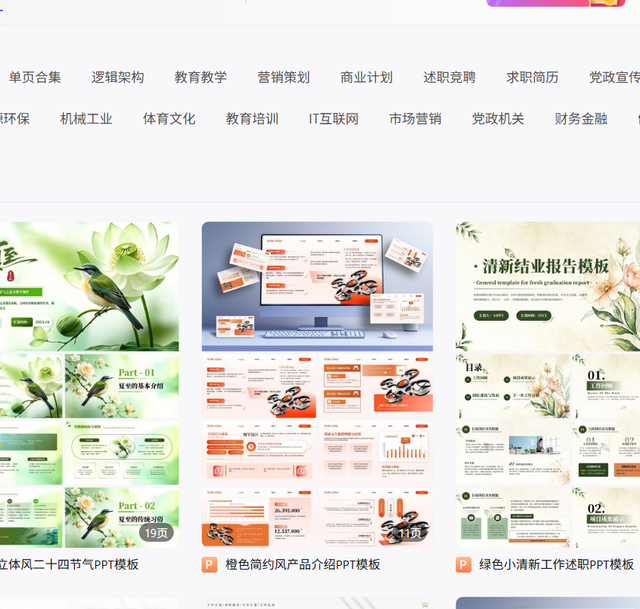Filter by 市场营销 industry

pyautogui.click(x=415, y=119)
